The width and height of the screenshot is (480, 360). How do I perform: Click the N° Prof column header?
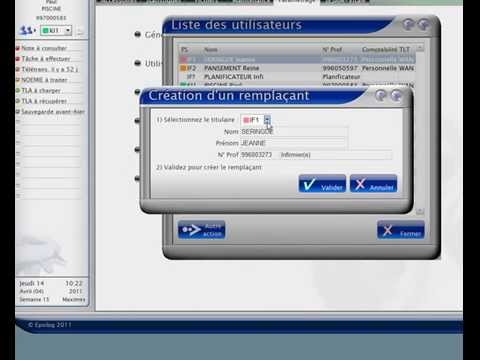pos(332,50)
